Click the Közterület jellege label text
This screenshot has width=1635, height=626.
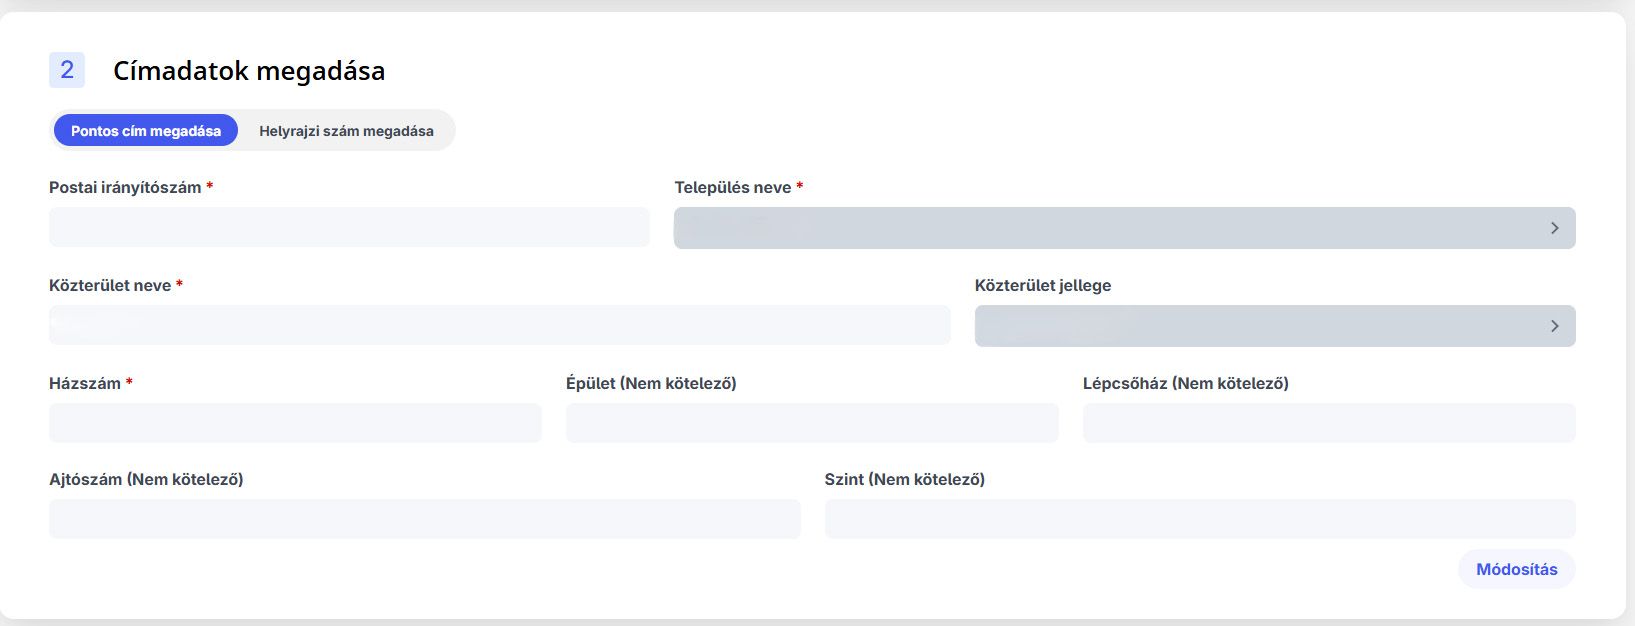1043,285
